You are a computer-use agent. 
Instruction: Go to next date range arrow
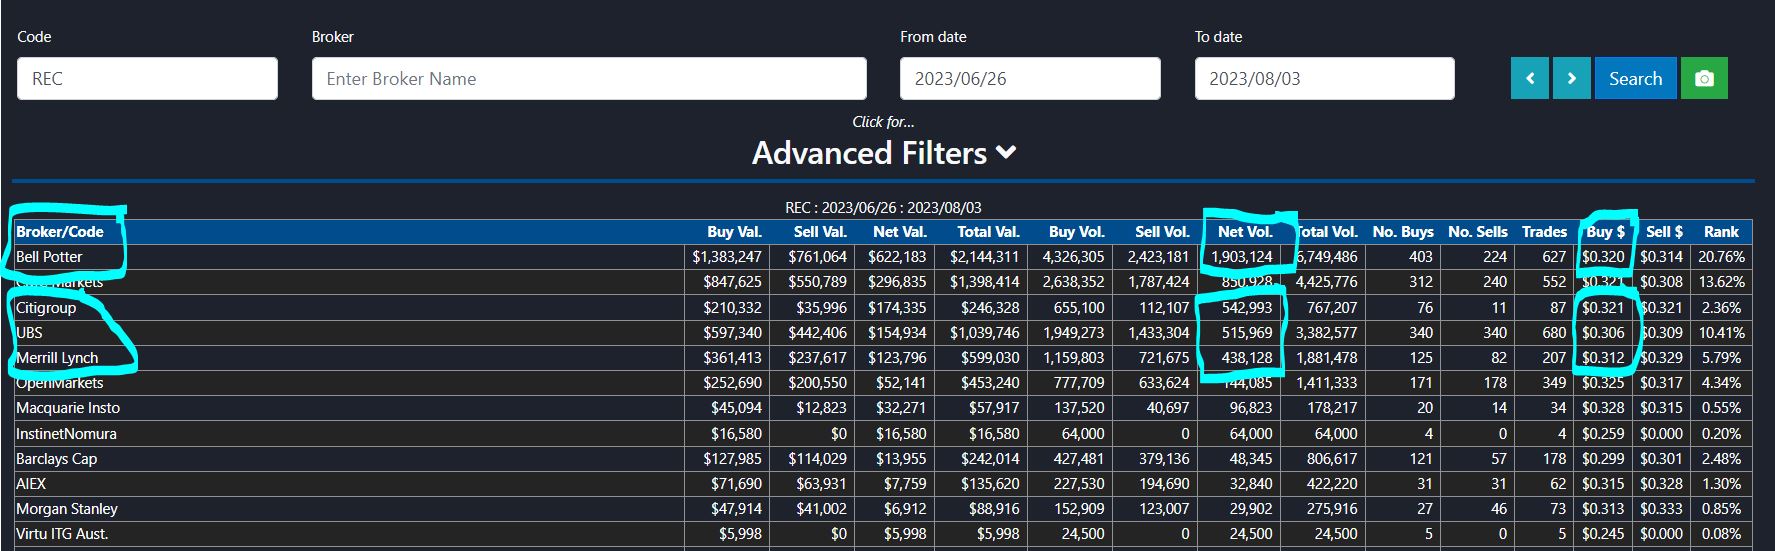click(x=1571, y=78)
